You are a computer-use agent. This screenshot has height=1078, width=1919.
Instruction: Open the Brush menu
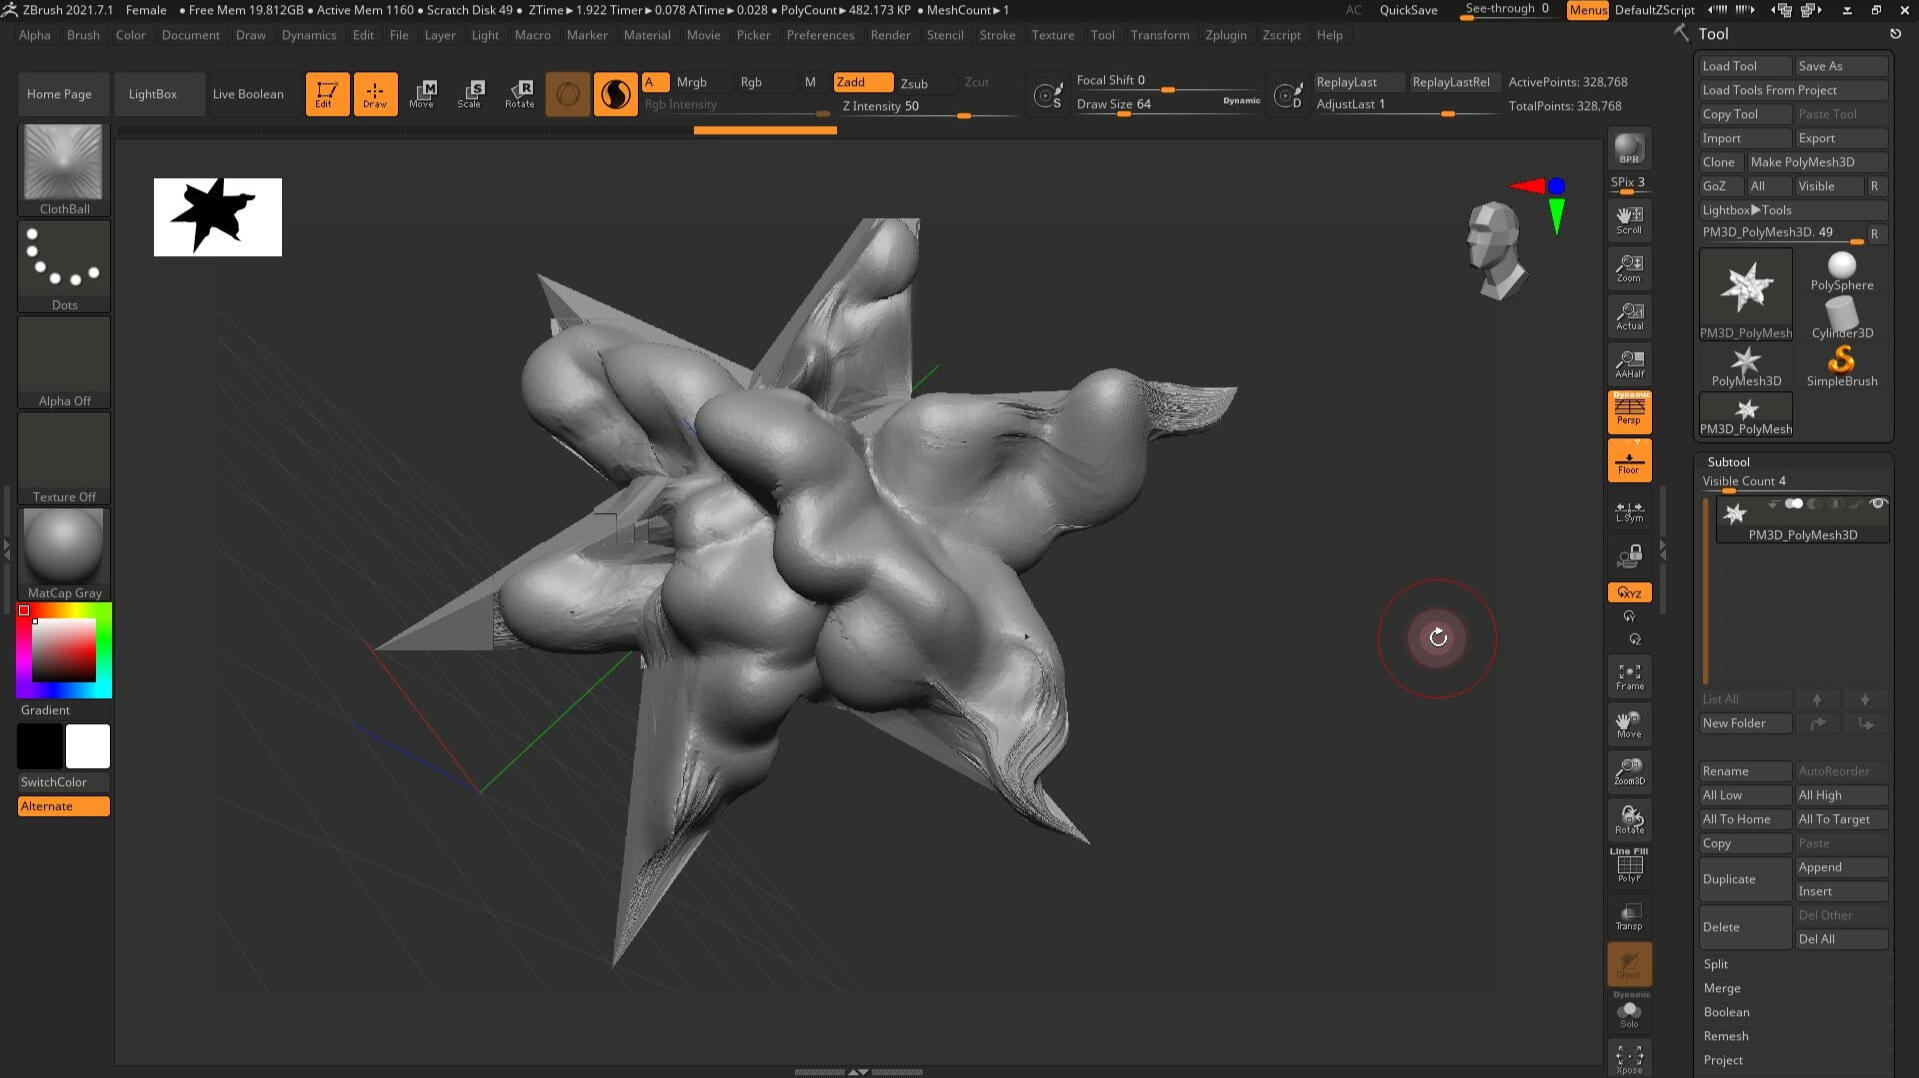(83, 35)
